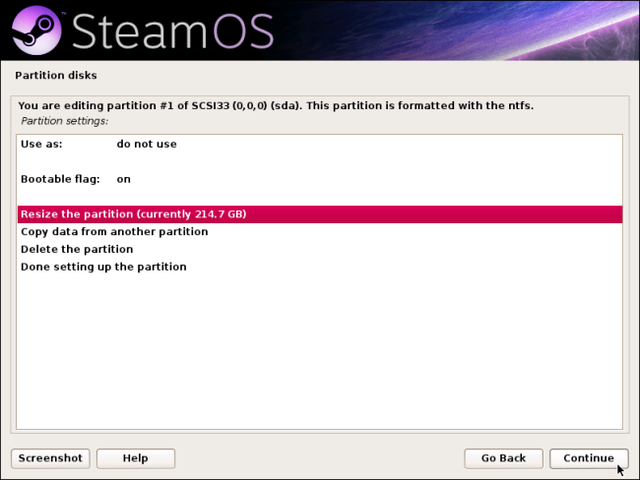Screen dimensions: 640x480
Task: Click the SteamOS wordmark text
Action: pos(173,31)
